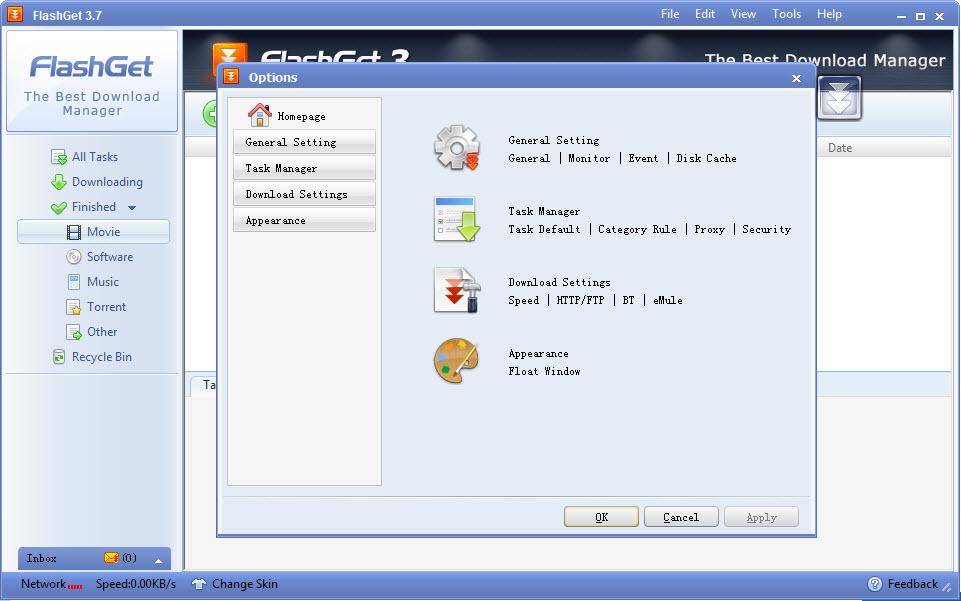Click the Task Manager list icon

(x=457, y=219)
